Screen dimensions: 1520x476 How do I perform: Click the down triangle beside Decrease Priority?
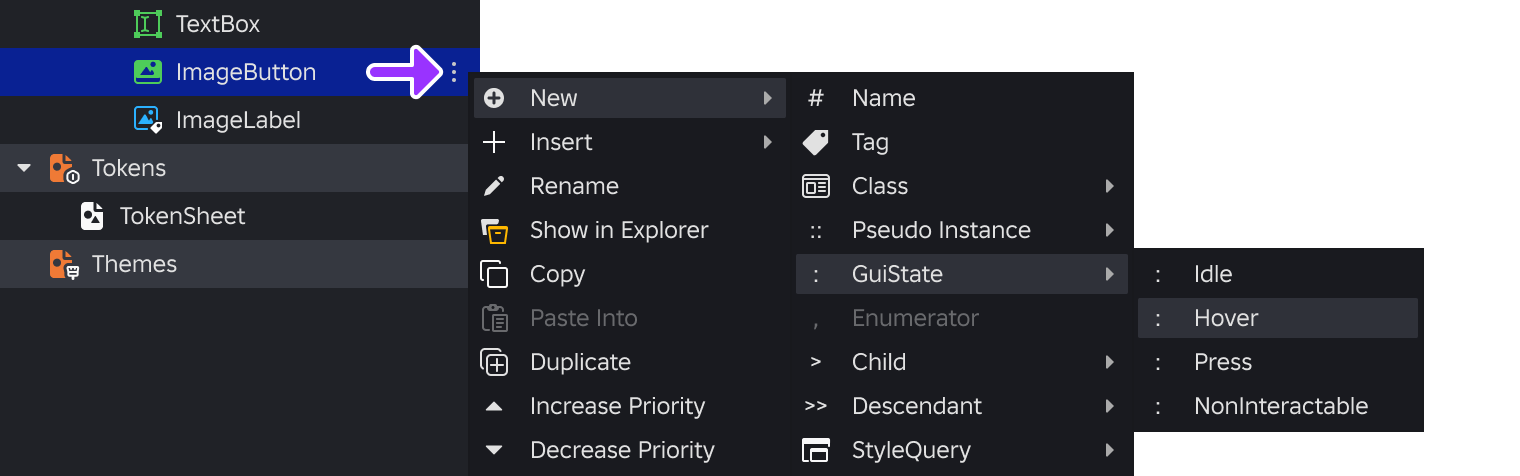click(494, 450)
